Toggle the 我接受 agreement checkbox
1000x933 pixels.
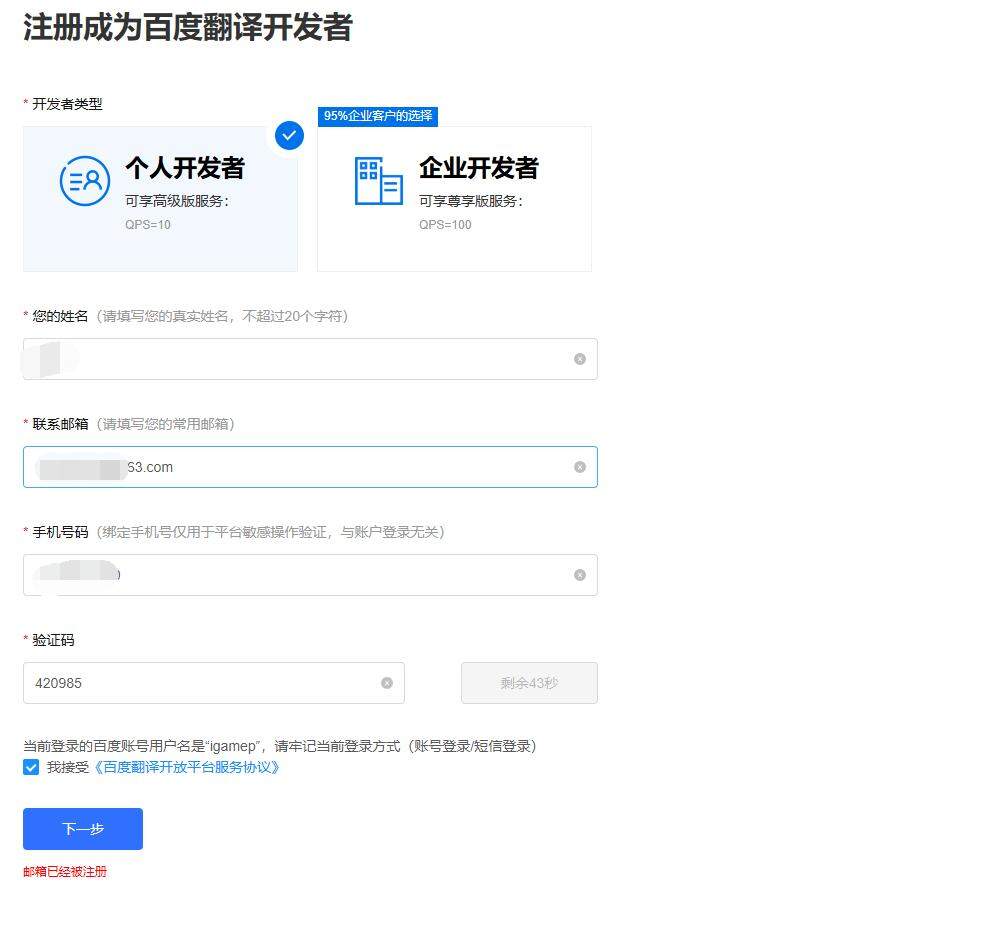[31, 768]
